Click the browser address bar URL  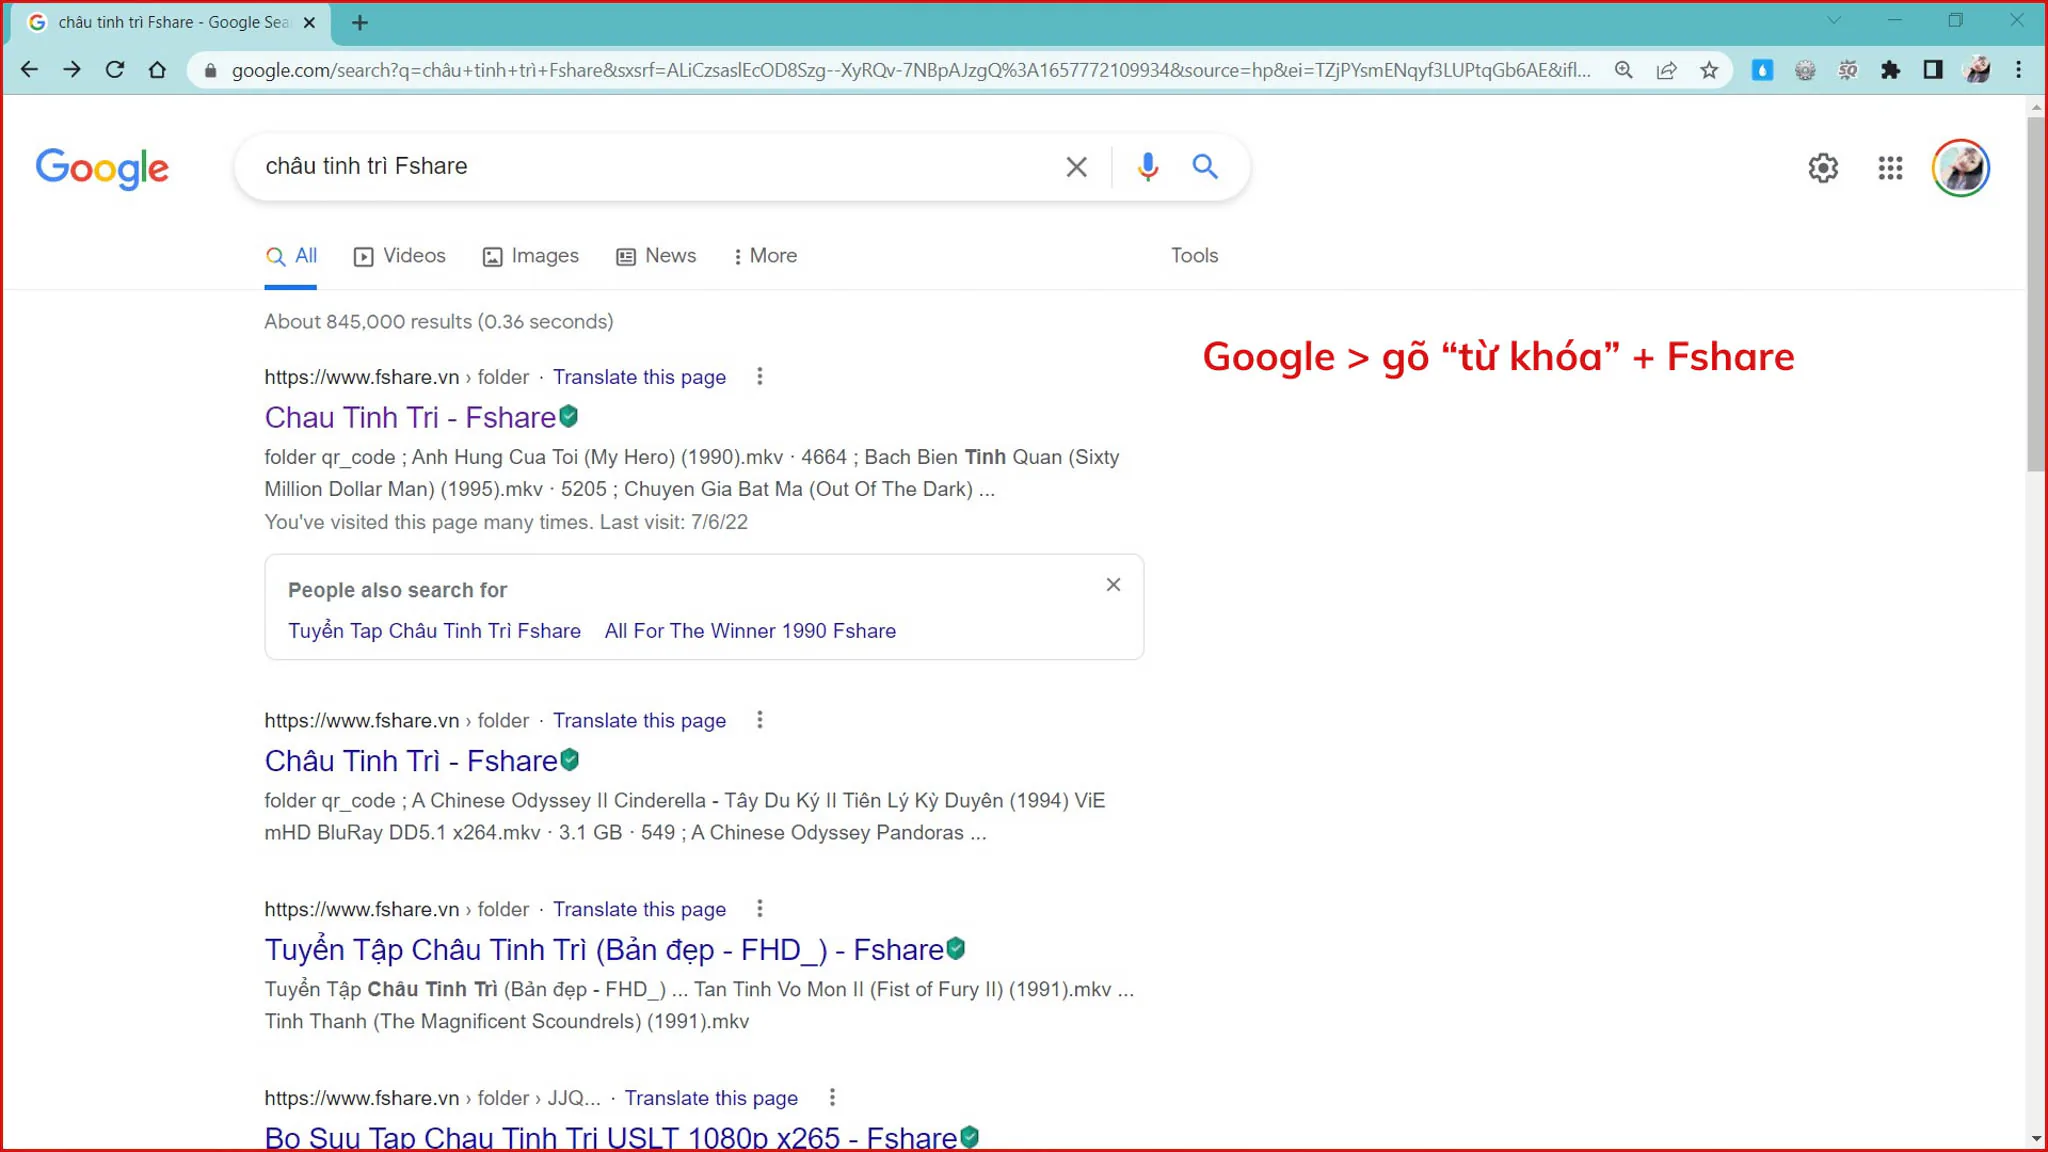pos(910,70)
